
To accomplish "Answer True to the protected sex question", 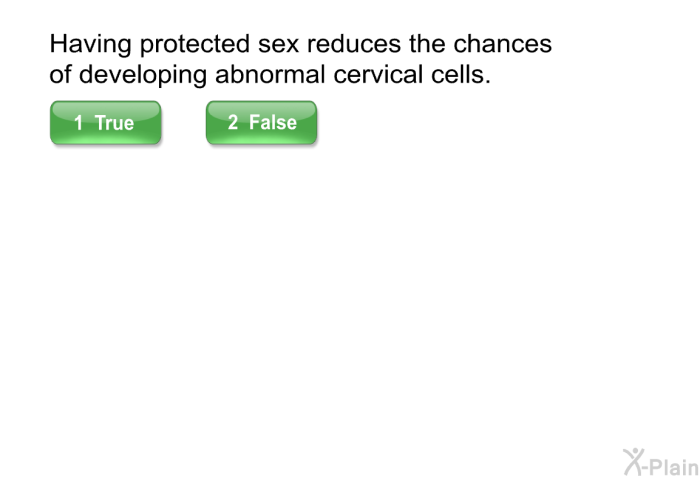I will (x=105, y=123).
